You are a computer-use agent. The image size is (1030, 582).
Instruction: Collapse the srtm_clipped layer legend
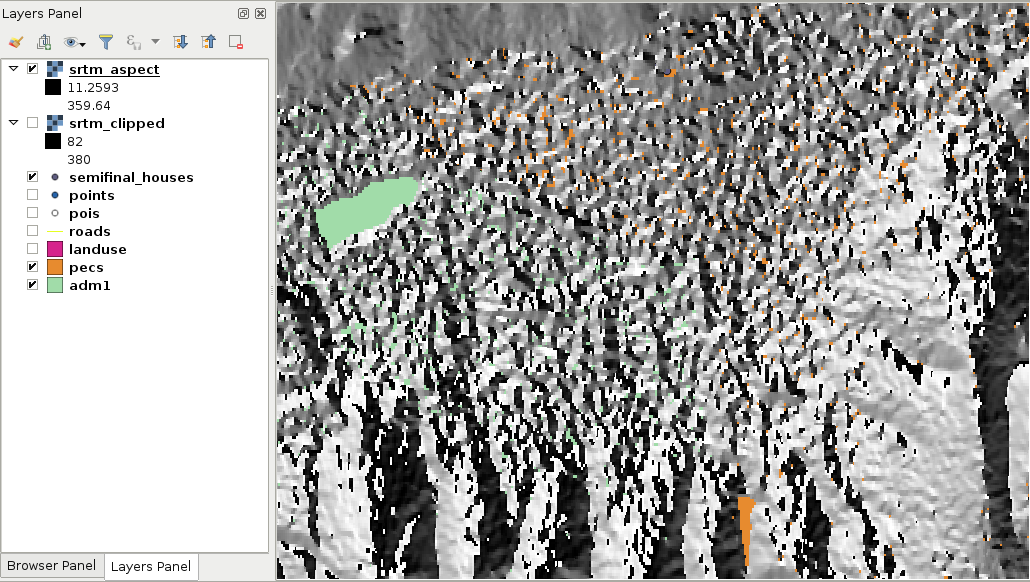13,122
